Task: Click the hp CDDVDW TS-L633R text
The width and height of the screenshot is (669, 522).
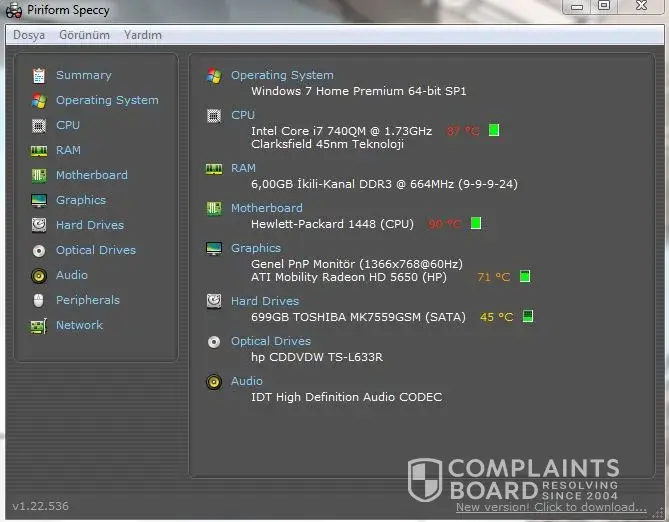Action: click(317, 357)
